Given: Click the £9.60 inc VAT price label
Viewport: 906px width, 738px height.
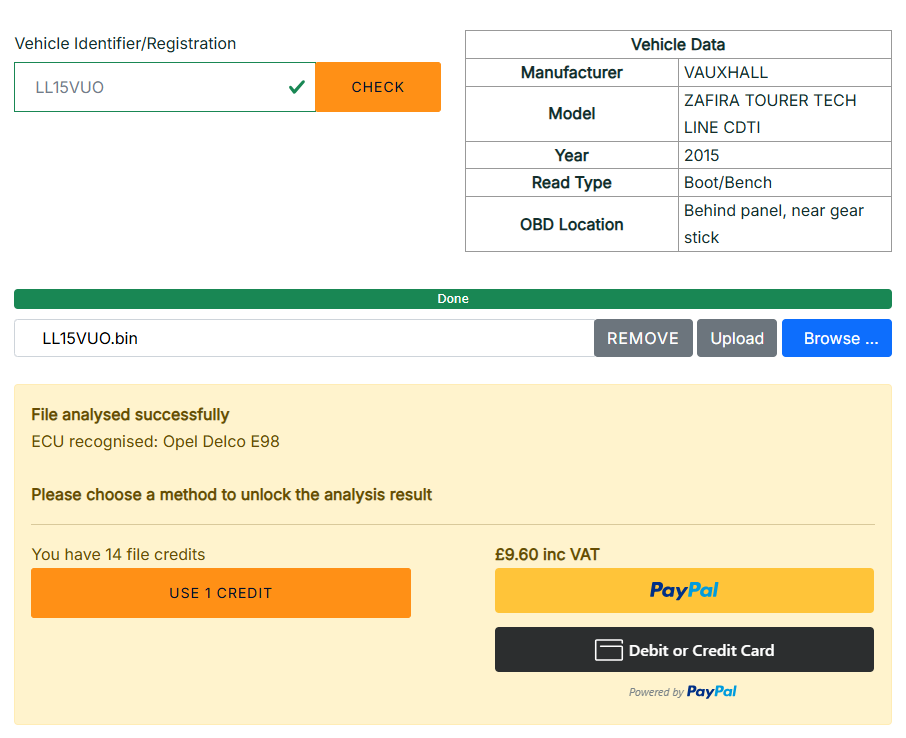Looking at the screenshot, I should click(x=547, y=554).
